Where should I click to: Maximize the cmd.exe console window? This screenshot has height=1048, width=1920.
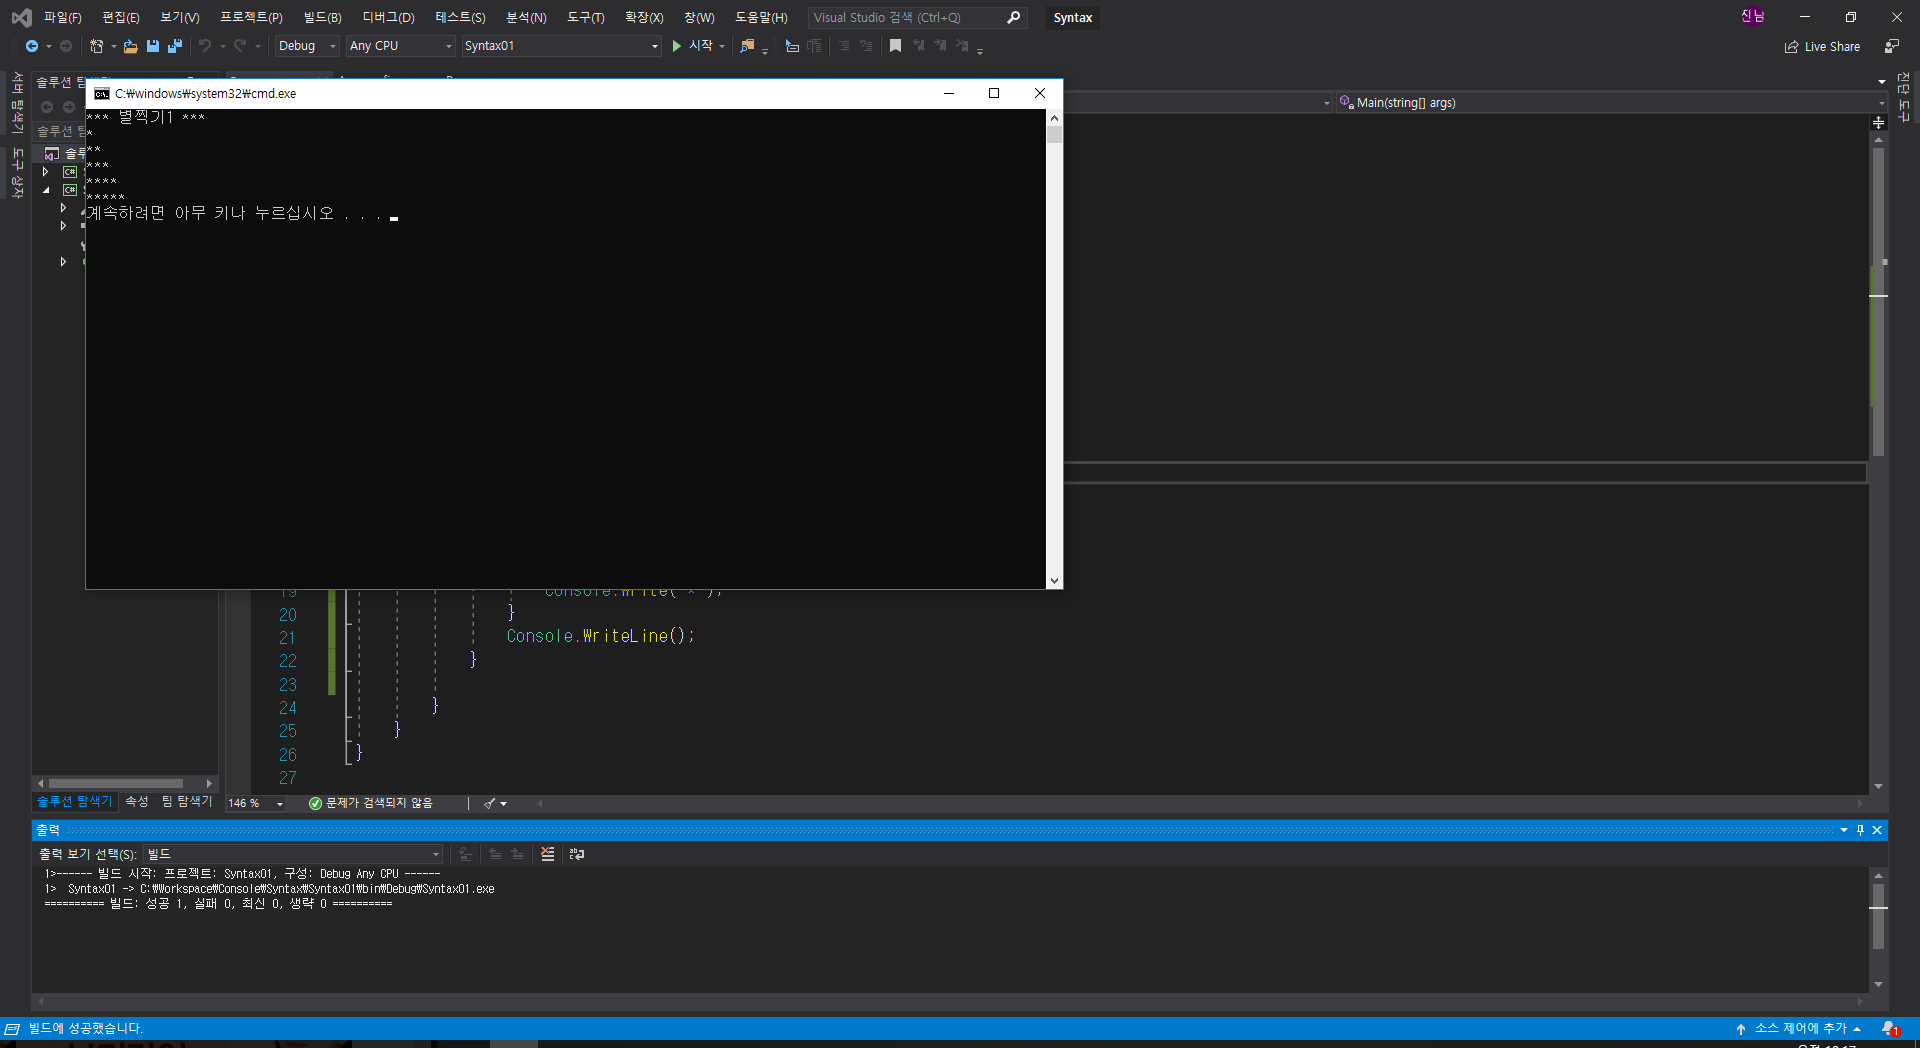click(994, 93)
